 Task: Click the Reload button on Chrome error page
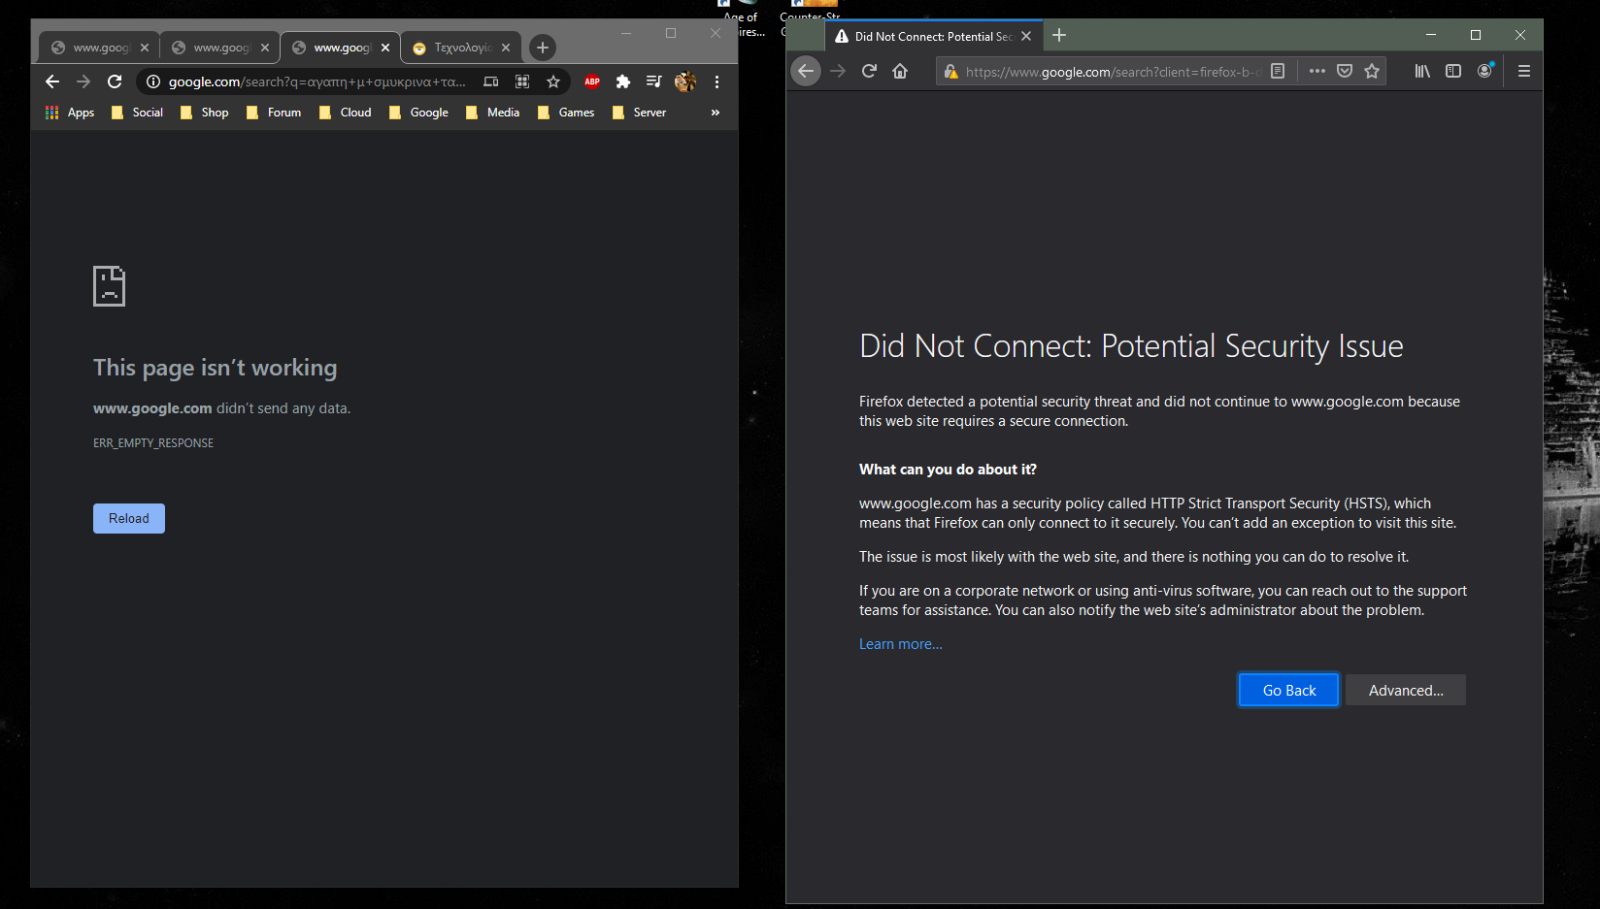(x=129, y=518)
